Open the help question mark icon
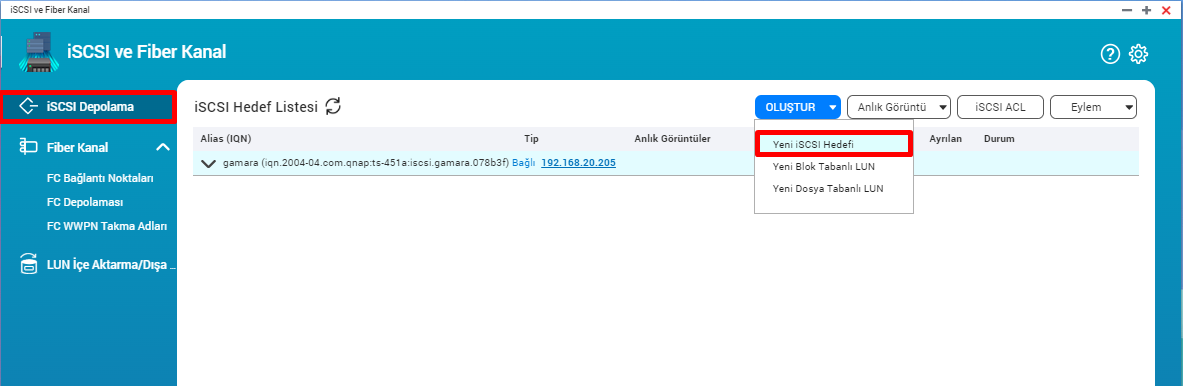1183x386 pixels. (x=1110, y=54)
